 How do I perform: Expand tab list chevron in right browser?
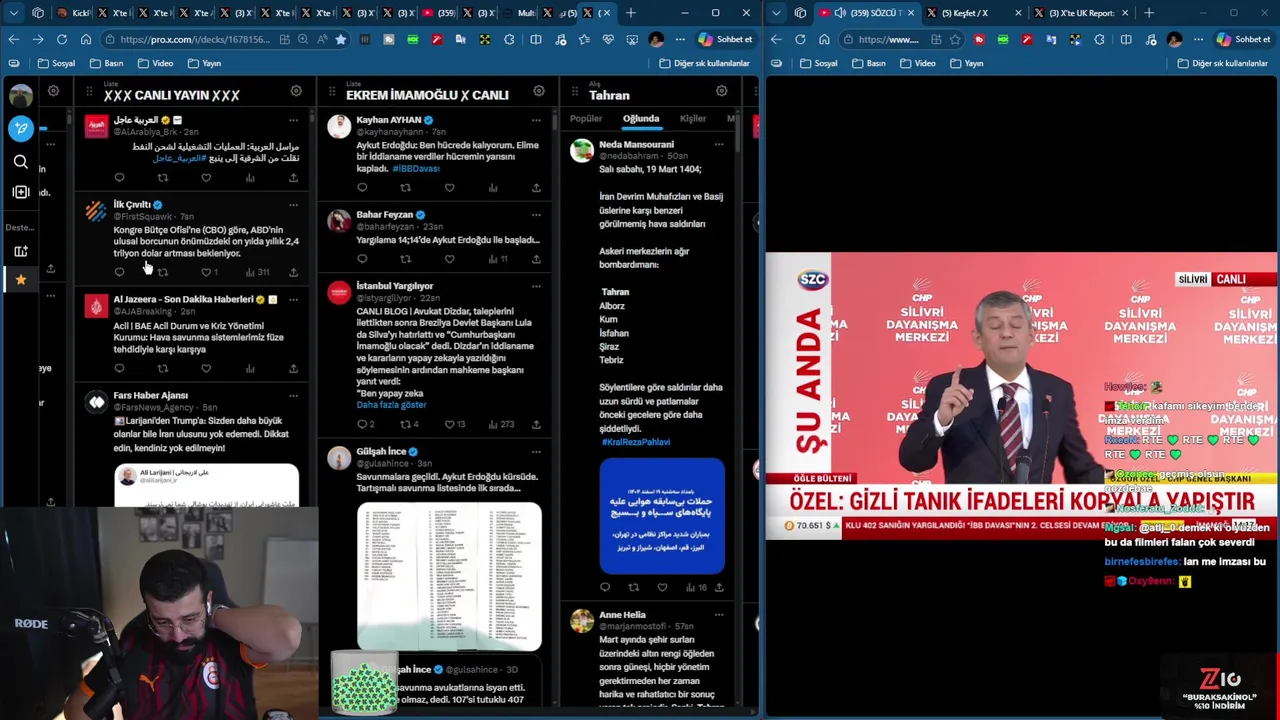pos(775,13)
